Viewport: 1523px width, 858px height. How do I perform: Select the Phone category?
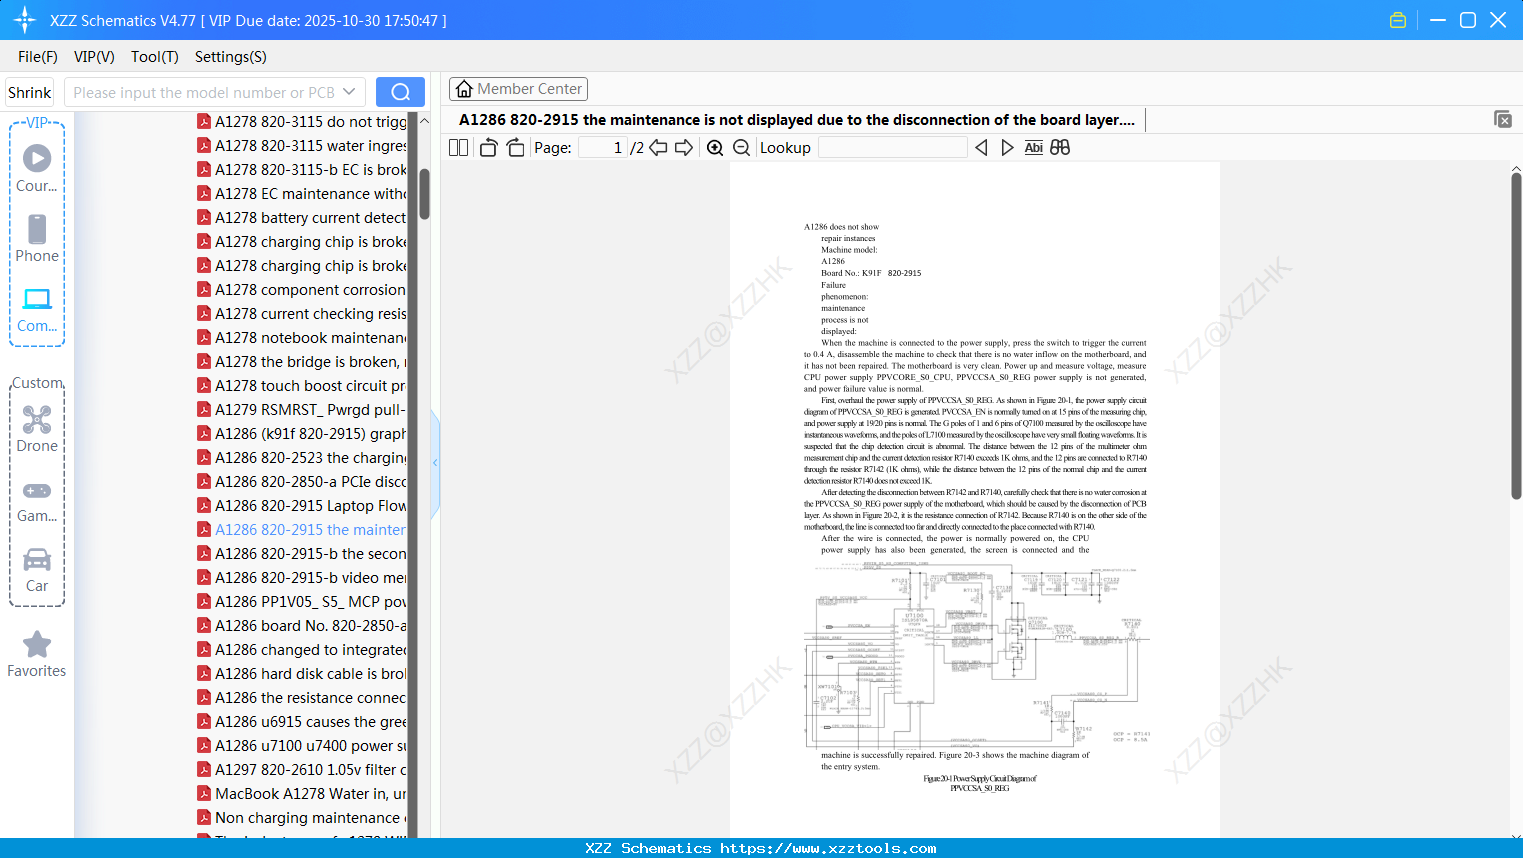click(x=37, y=238)
